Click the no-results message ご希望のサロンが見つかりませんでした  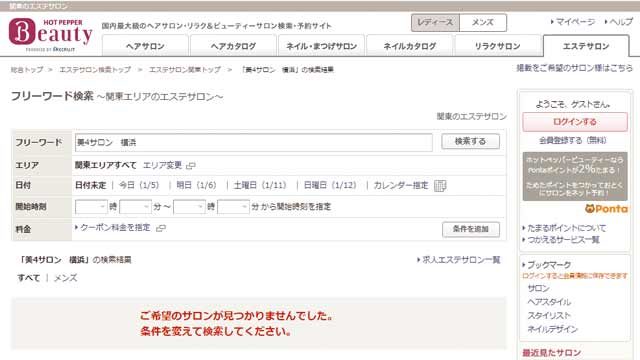[x=236, y=316]
